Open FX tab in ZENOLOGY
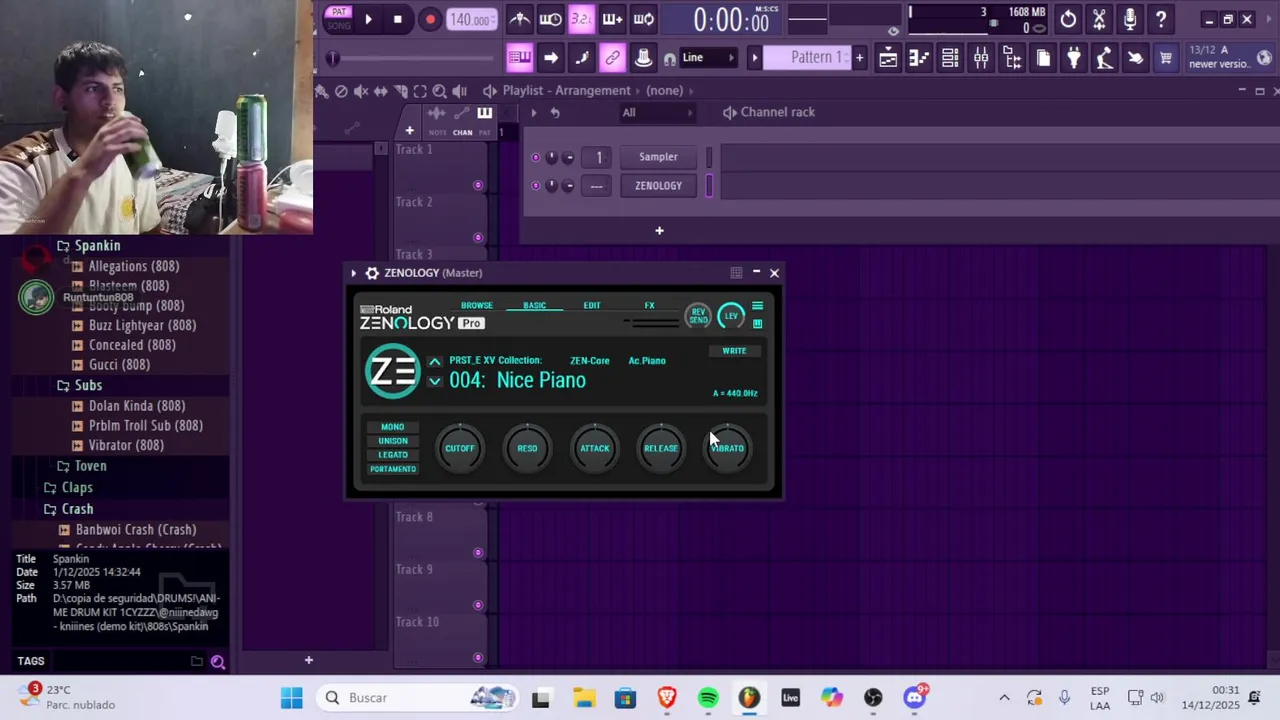Viewport: 1280px width, 720px height. pos(650,306)
